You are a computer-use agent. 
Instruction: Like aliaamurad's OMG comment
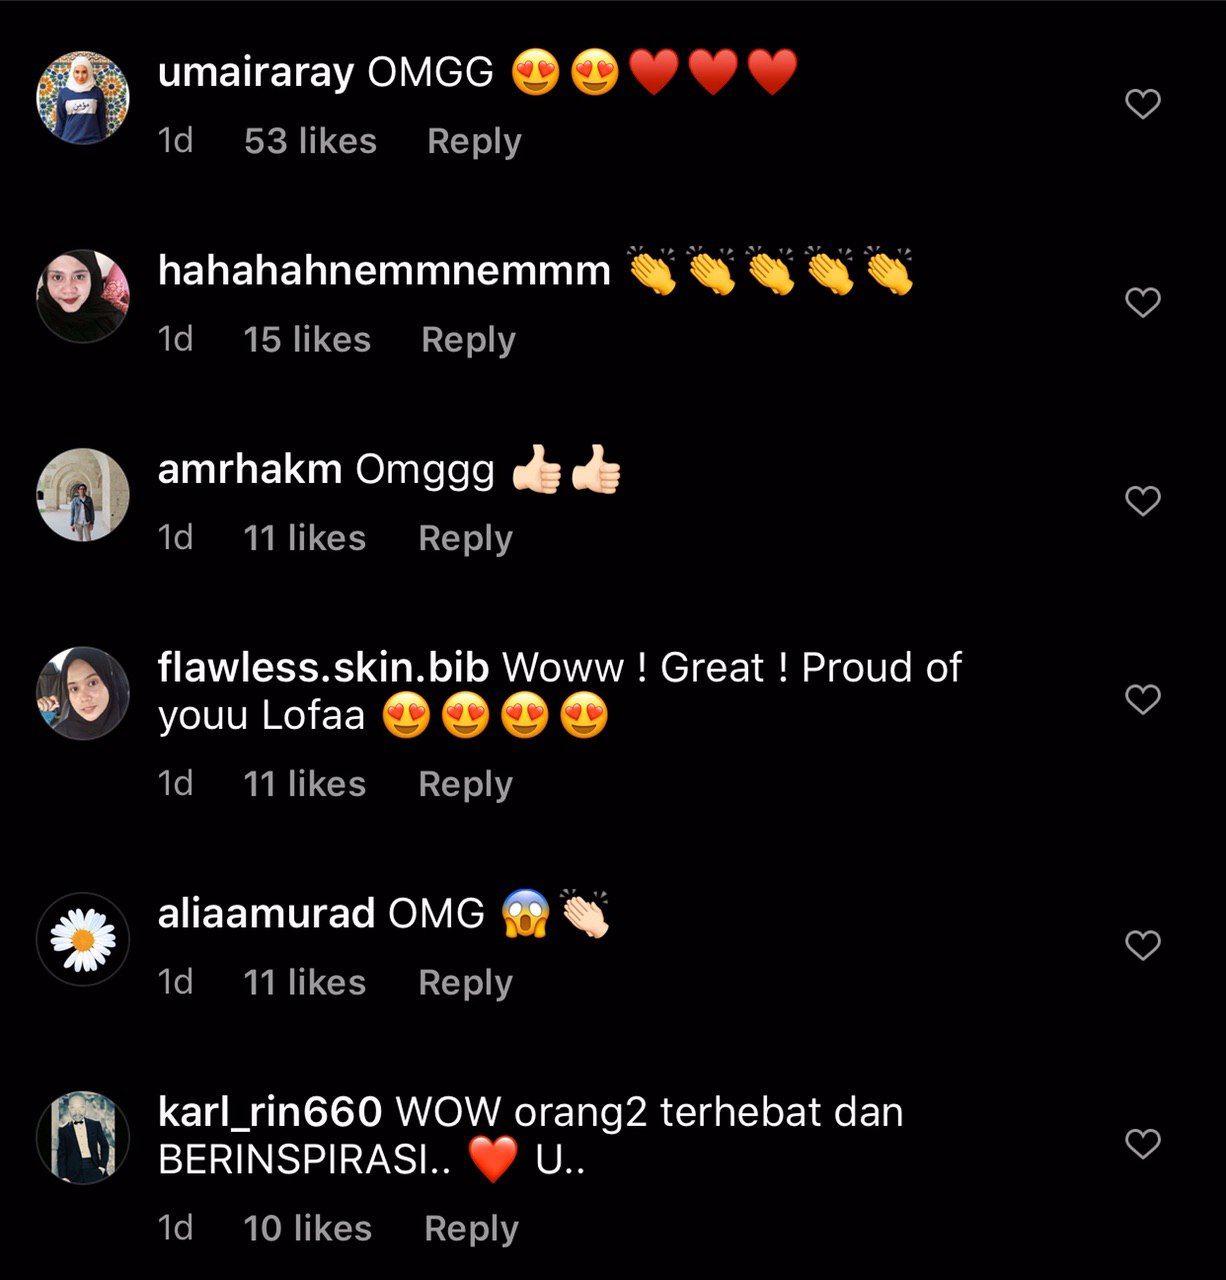1142,944
